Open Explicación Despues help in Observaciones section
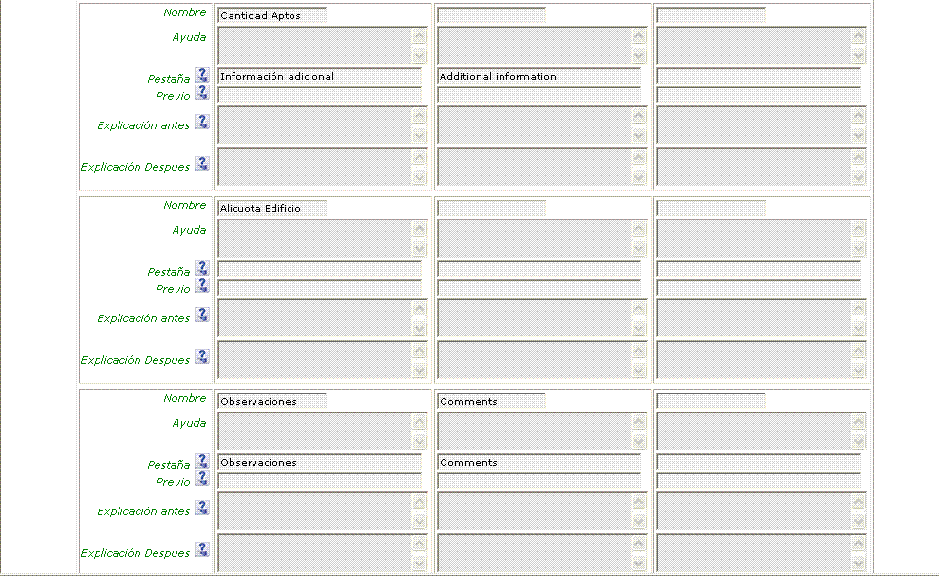 point(202,550)
